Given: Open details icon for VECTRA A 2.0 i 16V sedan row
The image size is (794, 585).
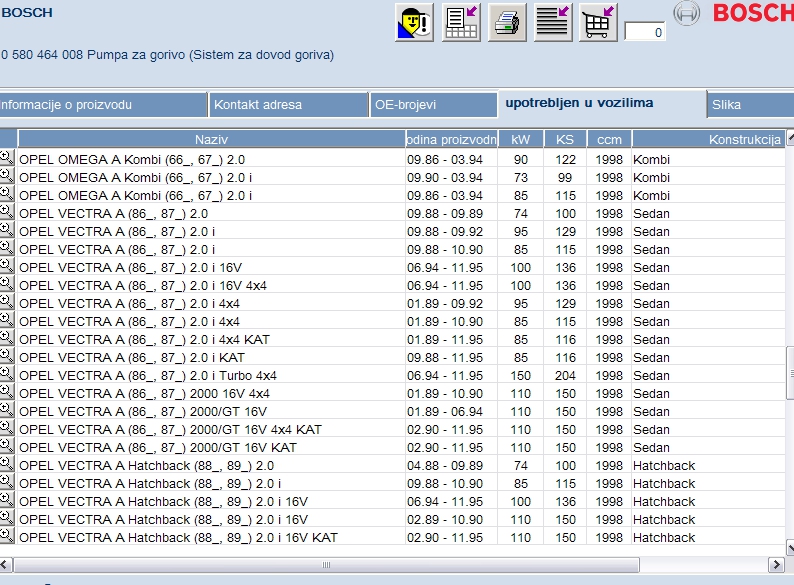Looking at the screenshot, I should [x=7, y=265].
